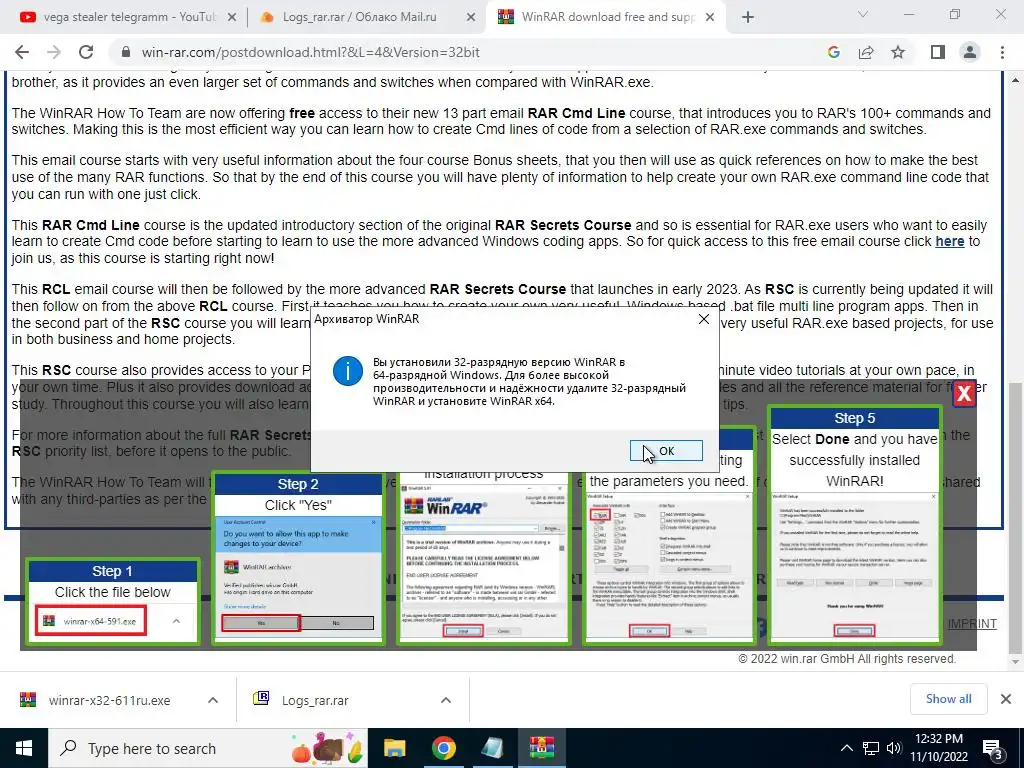Open Windows Start menu
Viewport: 1024px width, 768px height.
tap(24, 748)
